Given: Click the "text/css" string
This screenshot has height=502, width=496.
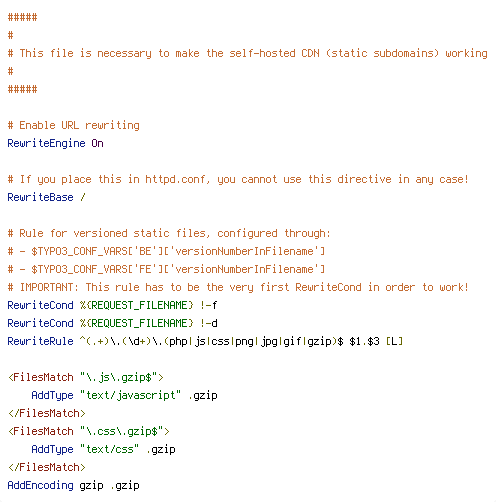Looking at the screenshot, I should click(109, 449).
